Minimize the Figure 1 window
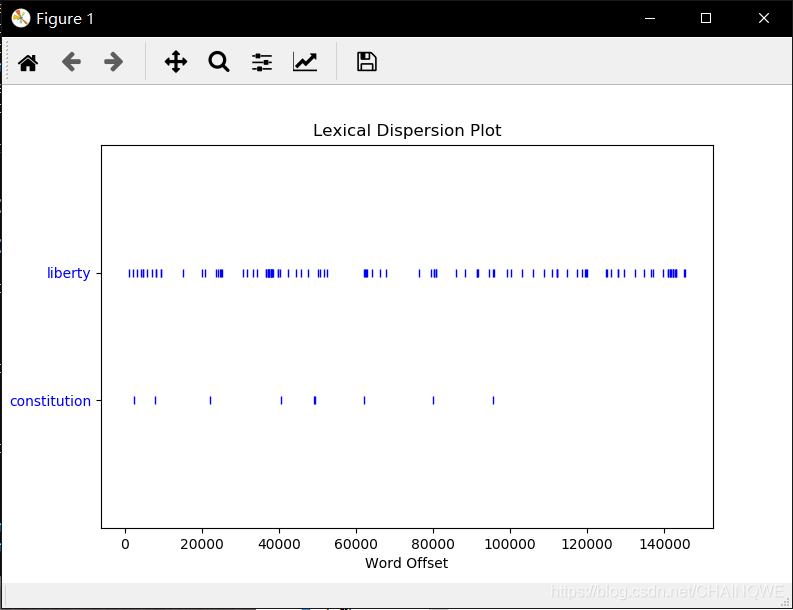Image resolution: width=793 pixels, height=610 pixels. click(650, 18)
